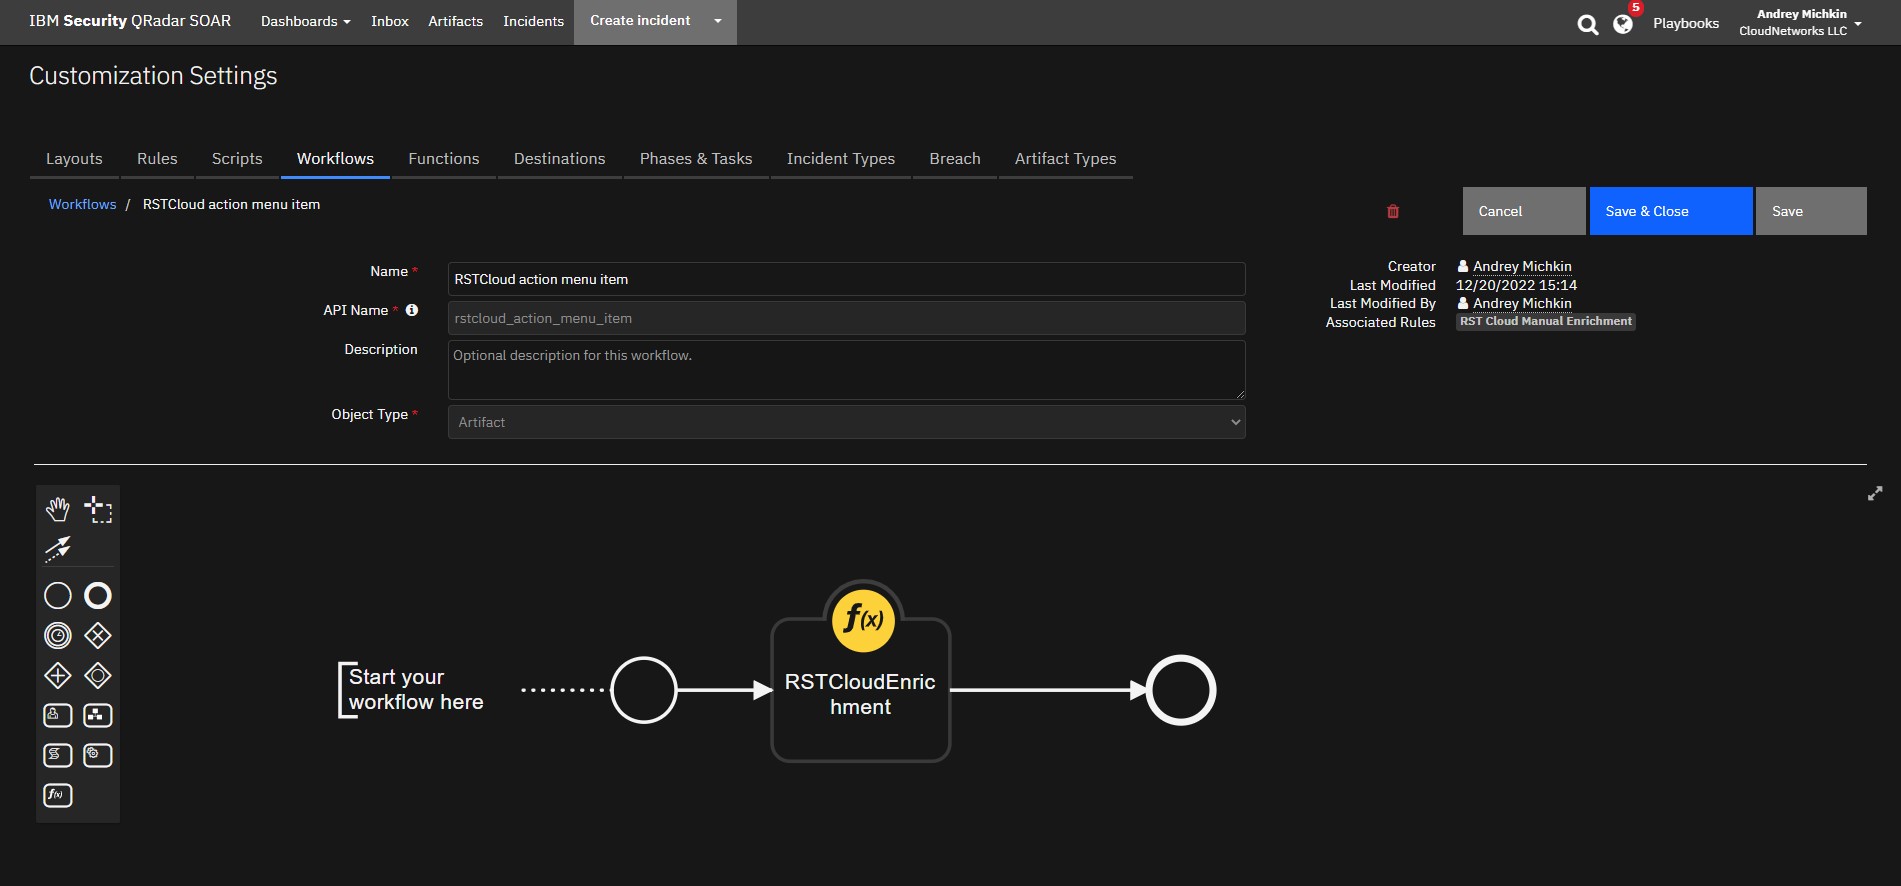Pick the start event circle in palette
Image resolution: width=1901 pixels, height=886 pixels.
58,596
